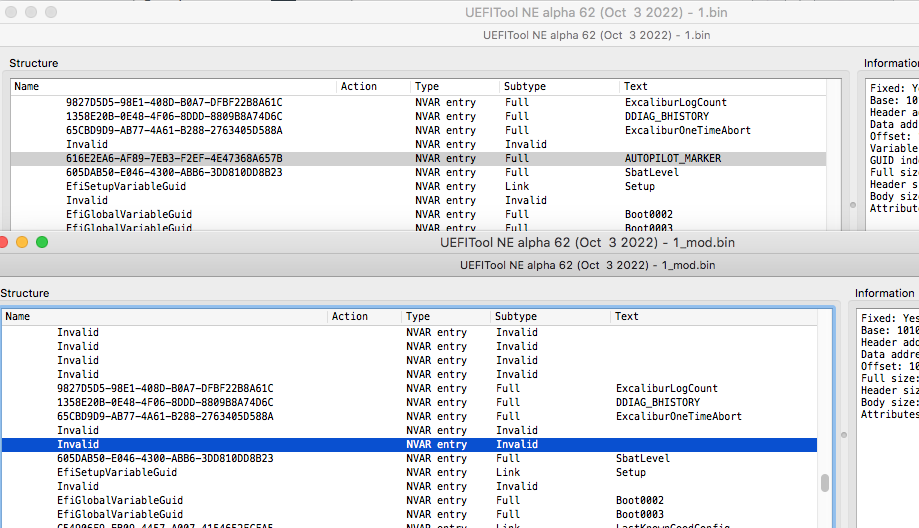Click the Text column header in 1.bin window
This screenshot has height=528, width=919.
723,86
